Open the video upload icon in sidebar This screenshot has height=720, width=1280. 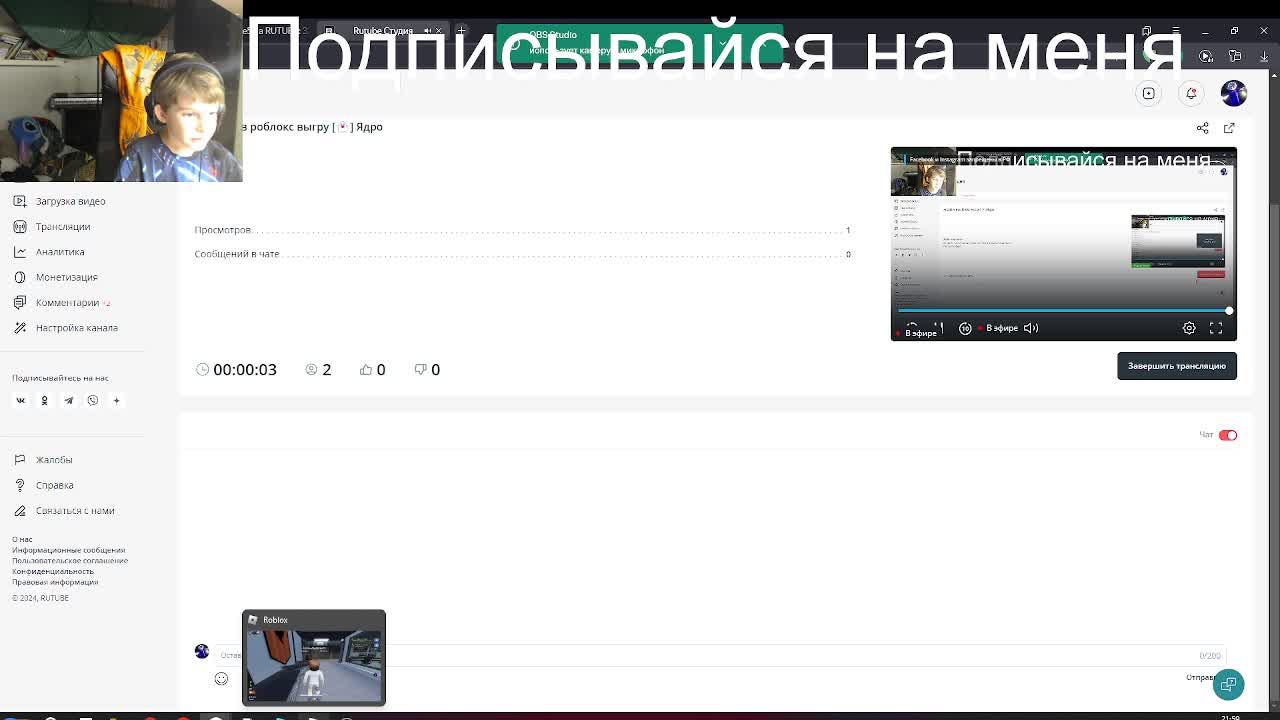tap(20, 201)
